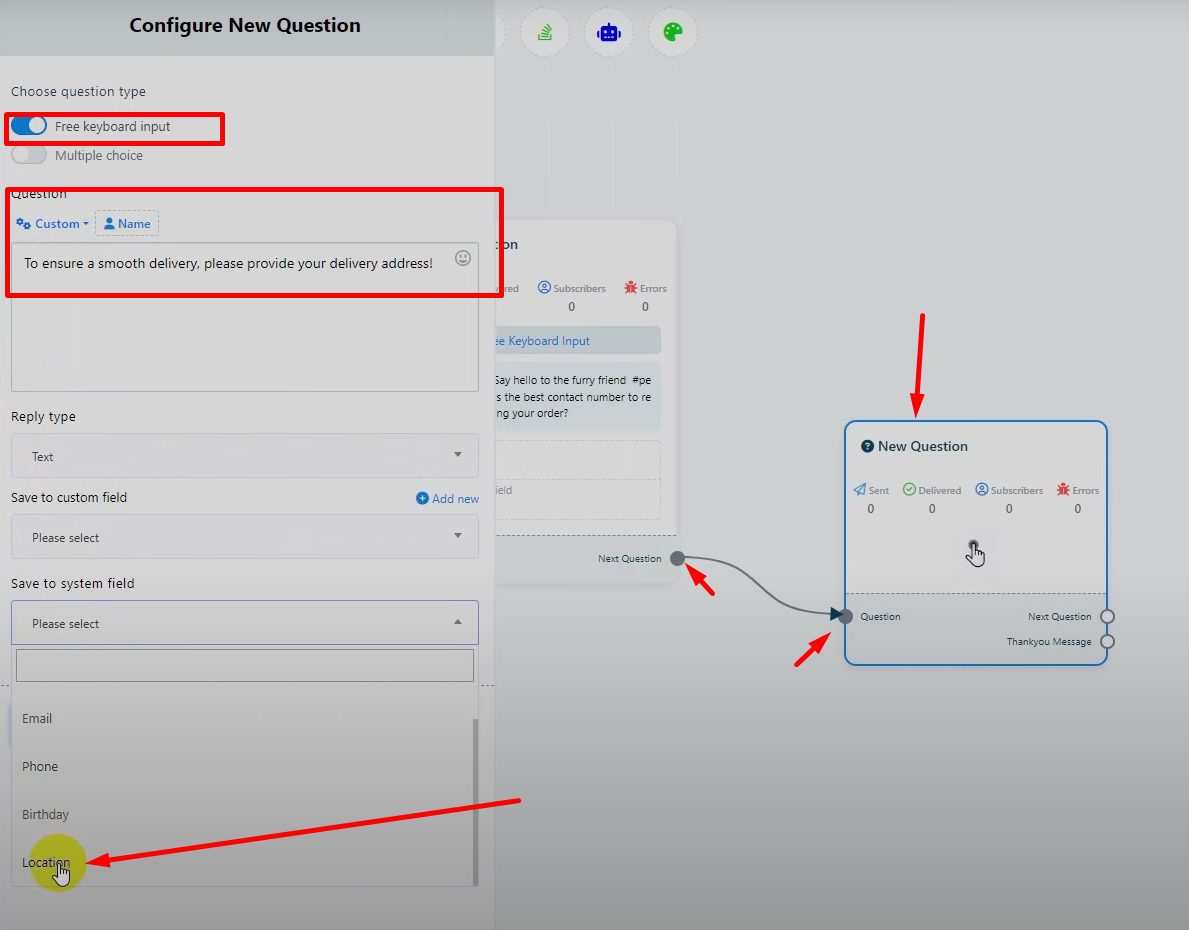
Task: Click the Subscribers icon on New Question node
Action: [982, 490]
